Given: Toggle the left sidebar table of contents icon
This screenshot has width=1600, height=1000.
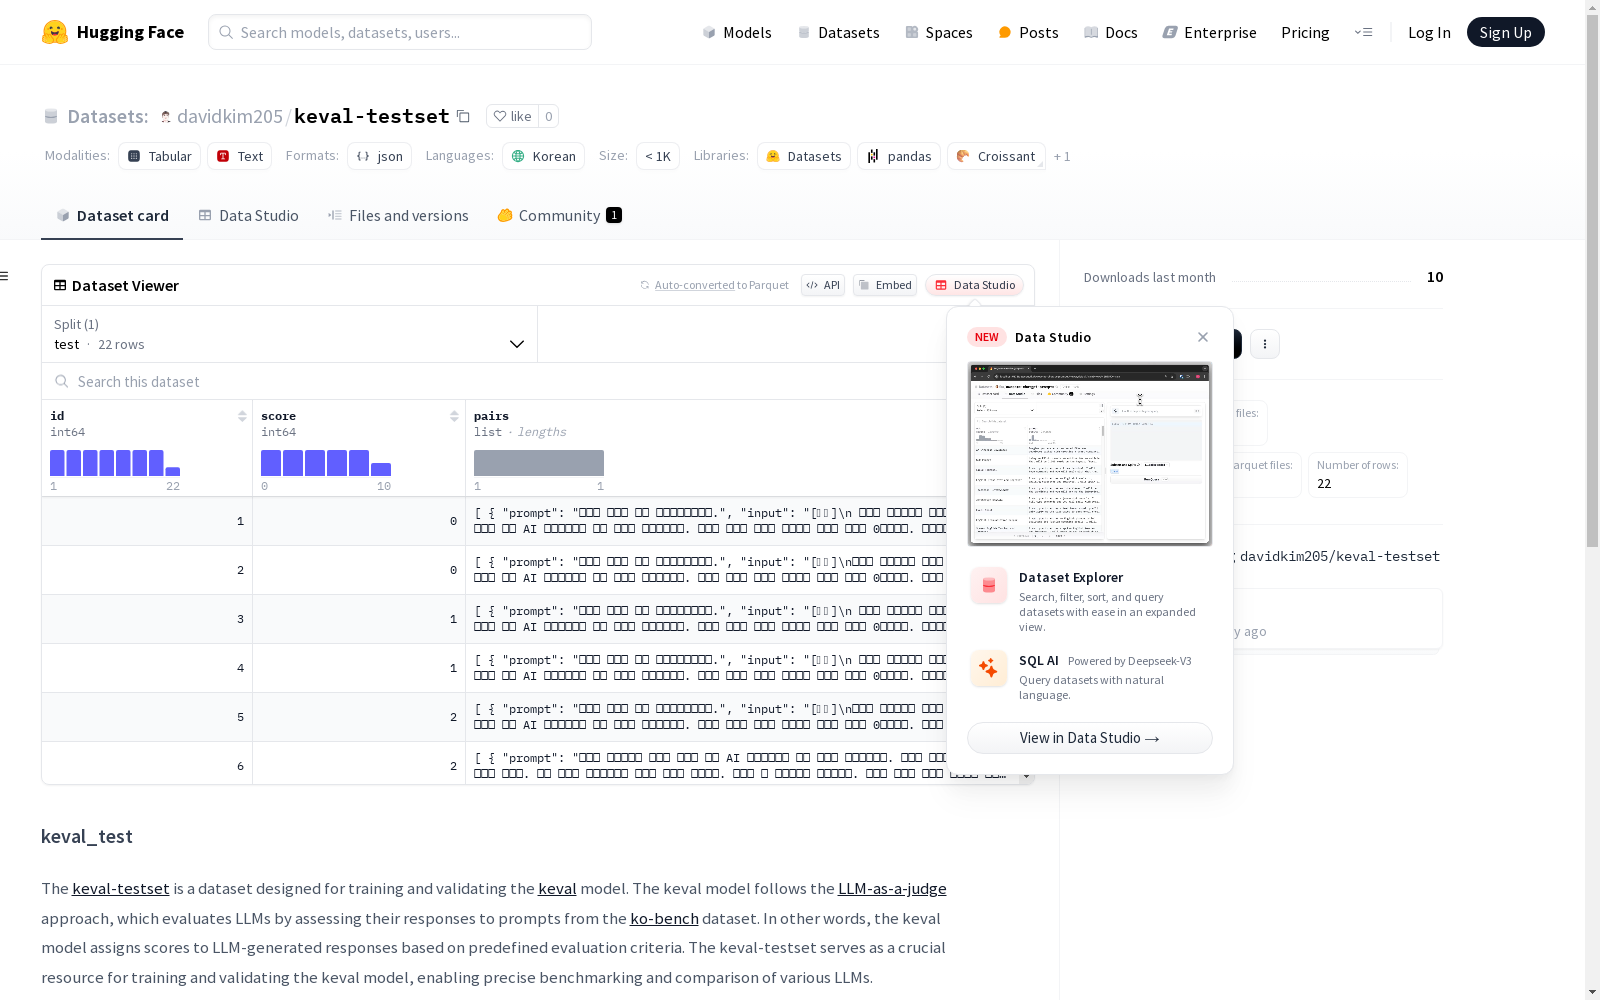Looking at the screenshot, I should 5,276.
